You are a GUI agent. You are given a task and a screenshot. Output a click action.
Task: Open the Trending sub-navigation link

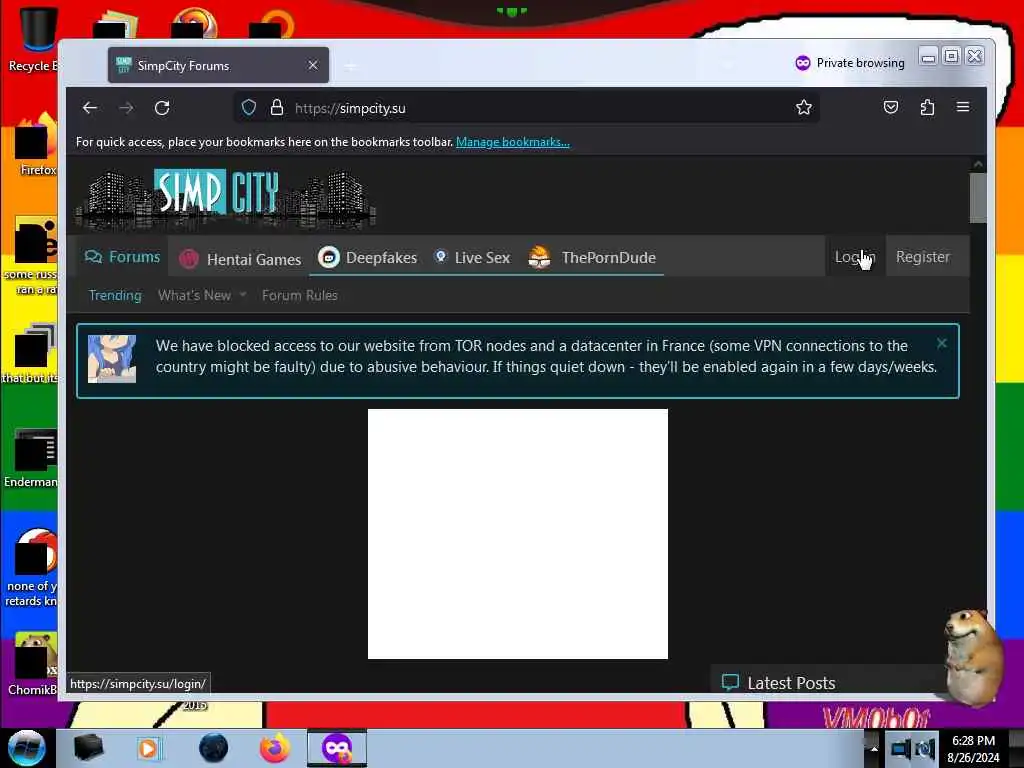pos(115,295)
